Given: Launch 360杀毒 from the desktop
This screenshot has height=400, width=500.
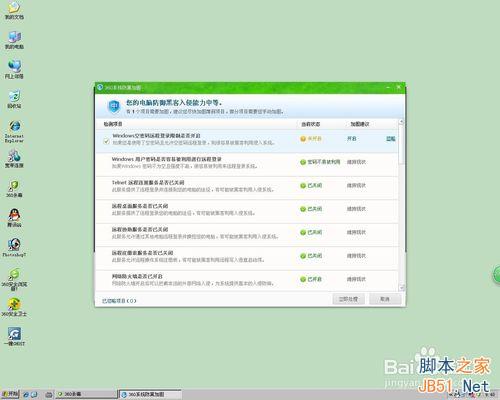Looking at the screenshot, I should pos(14,189).
